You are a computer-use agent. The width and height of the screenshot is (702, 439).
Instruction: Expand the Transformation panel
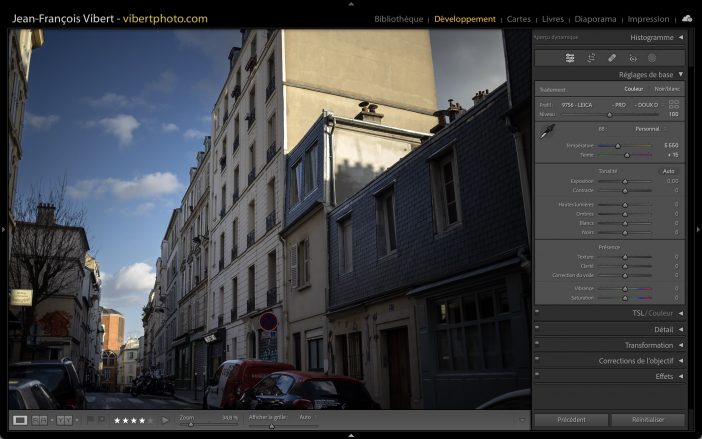coord(649,345)
